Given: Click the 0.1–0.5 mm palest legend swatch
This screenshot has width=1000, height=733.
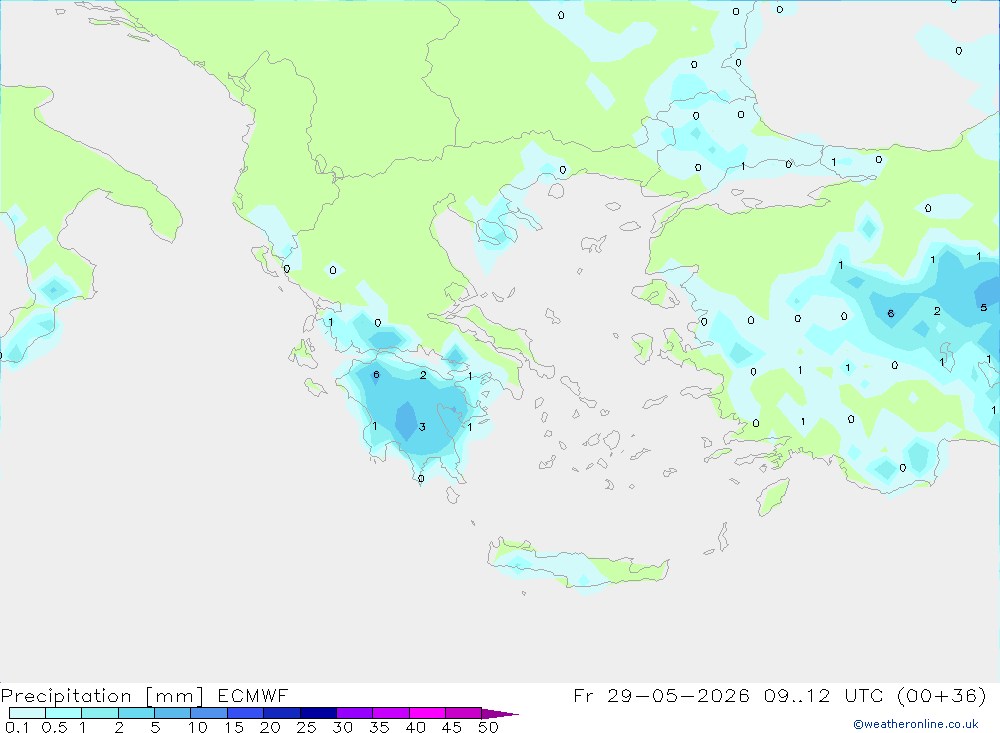Looking at the screenshot, I should point(27,713).
